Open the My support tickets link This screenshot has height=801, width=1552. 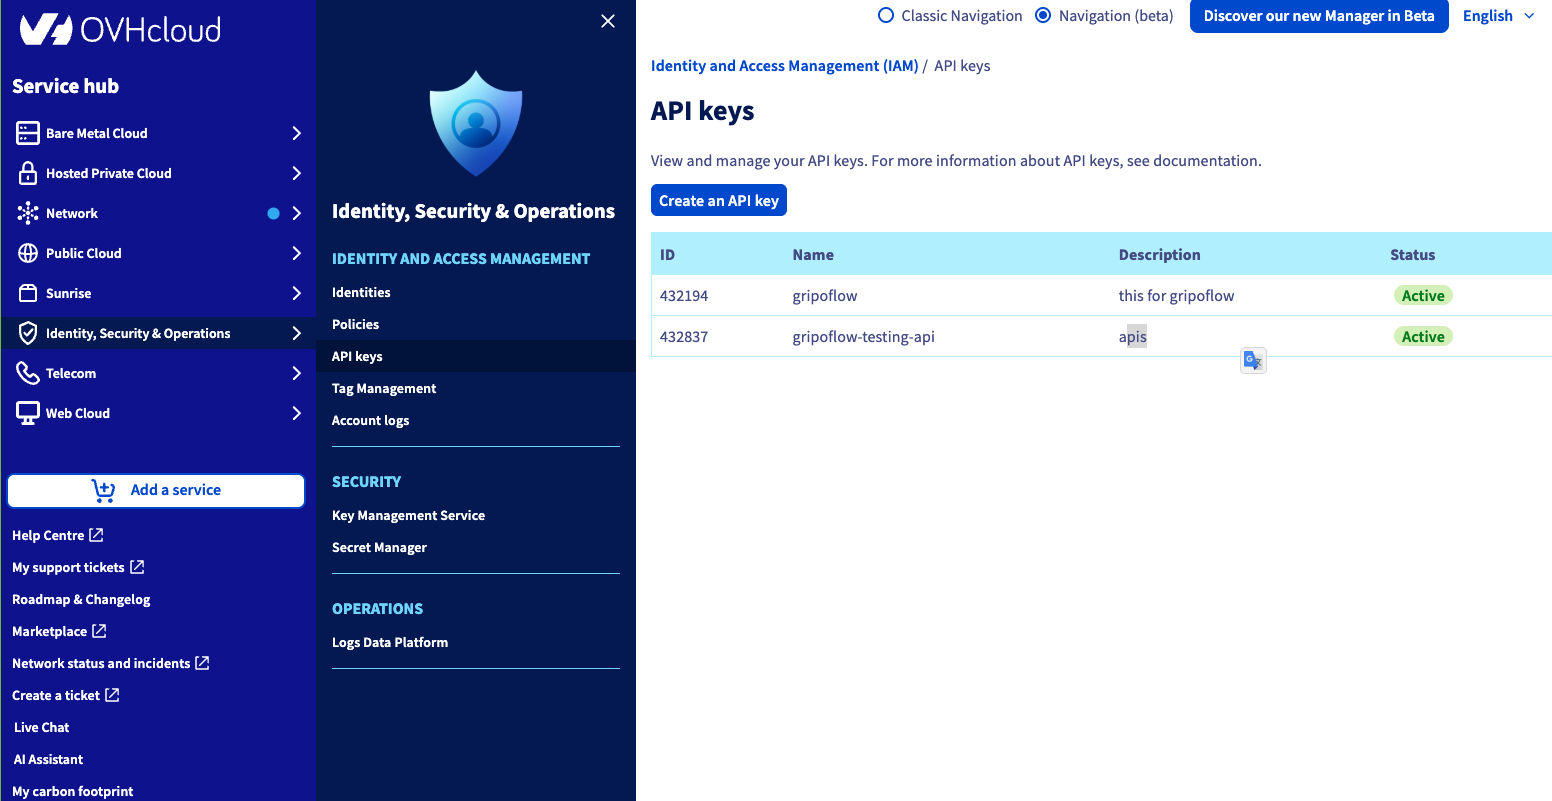point(68,567)
